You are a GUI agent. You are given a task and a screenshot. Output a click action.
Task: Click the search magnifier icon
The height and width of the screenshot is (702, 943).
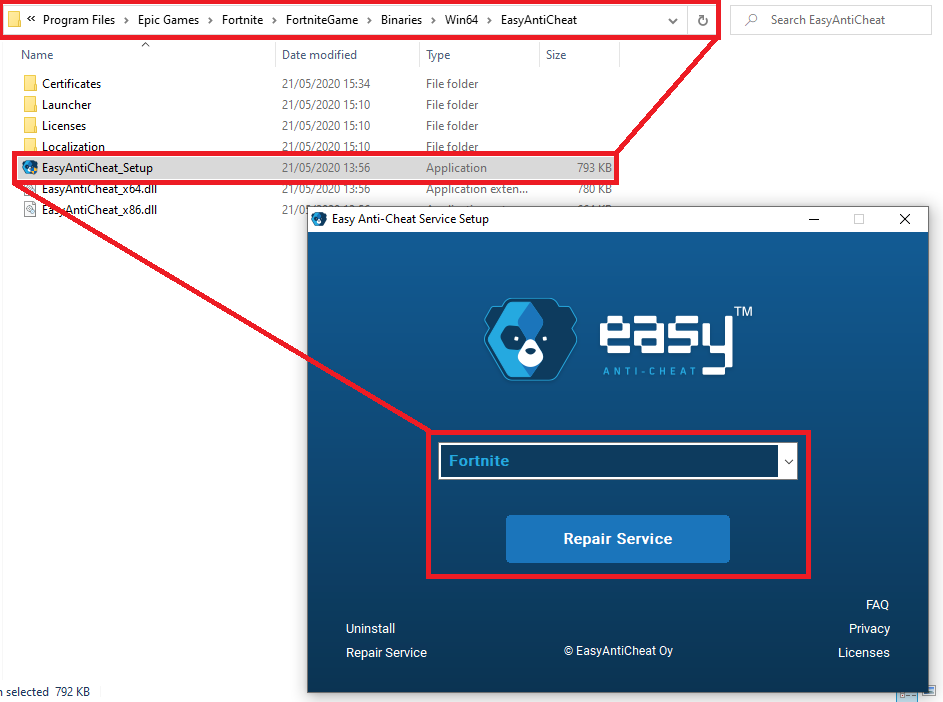click(x=751, y=20)
